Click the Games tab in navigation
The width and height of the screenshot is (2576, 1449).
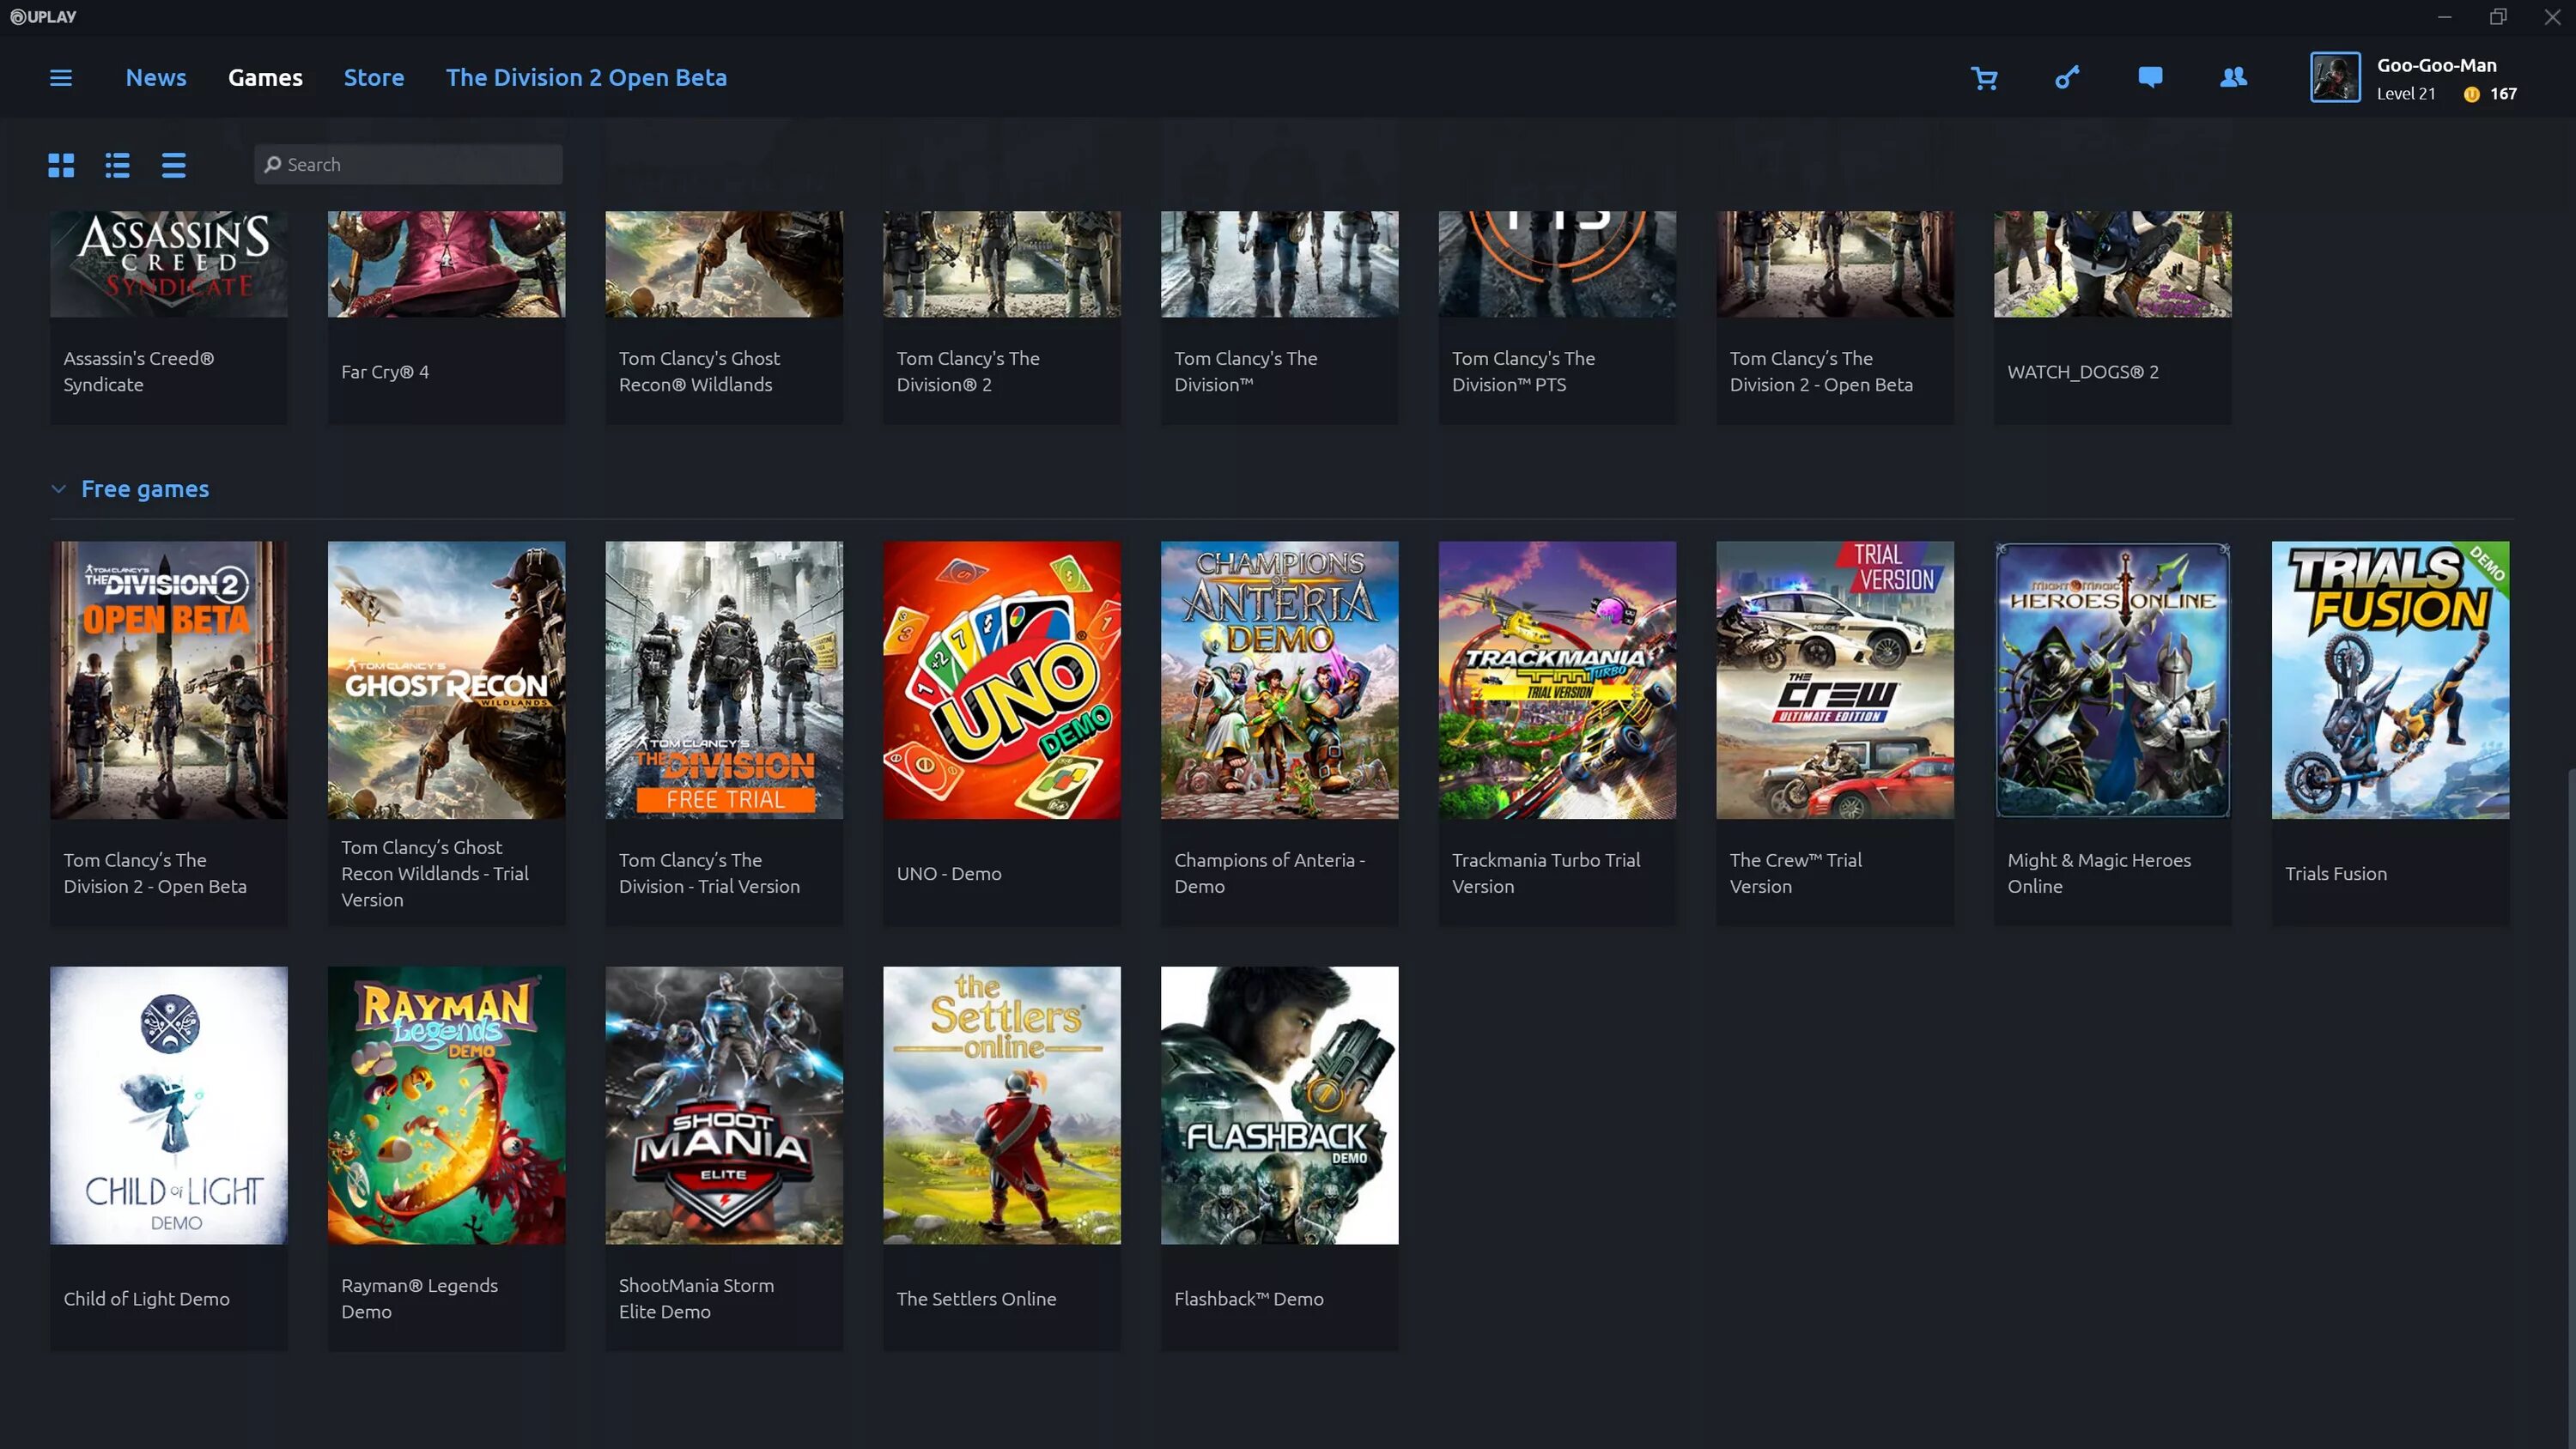[265, 78]
